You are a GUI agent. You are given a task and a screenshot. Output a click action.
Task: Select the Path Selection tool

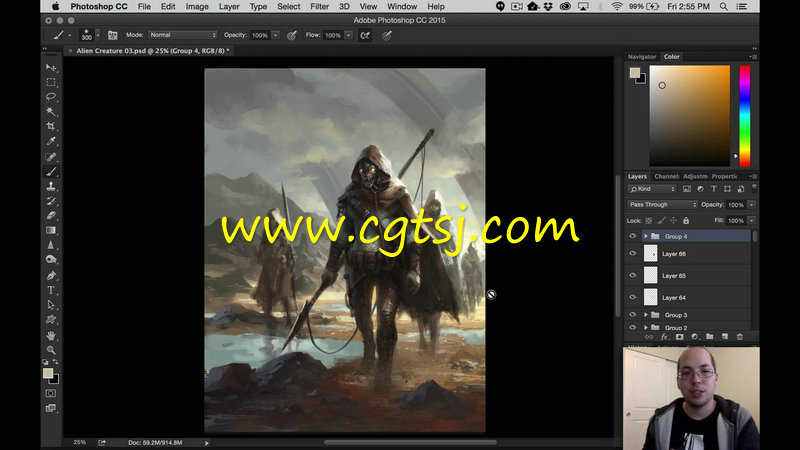pyautogui.click(x=51, y=305)
